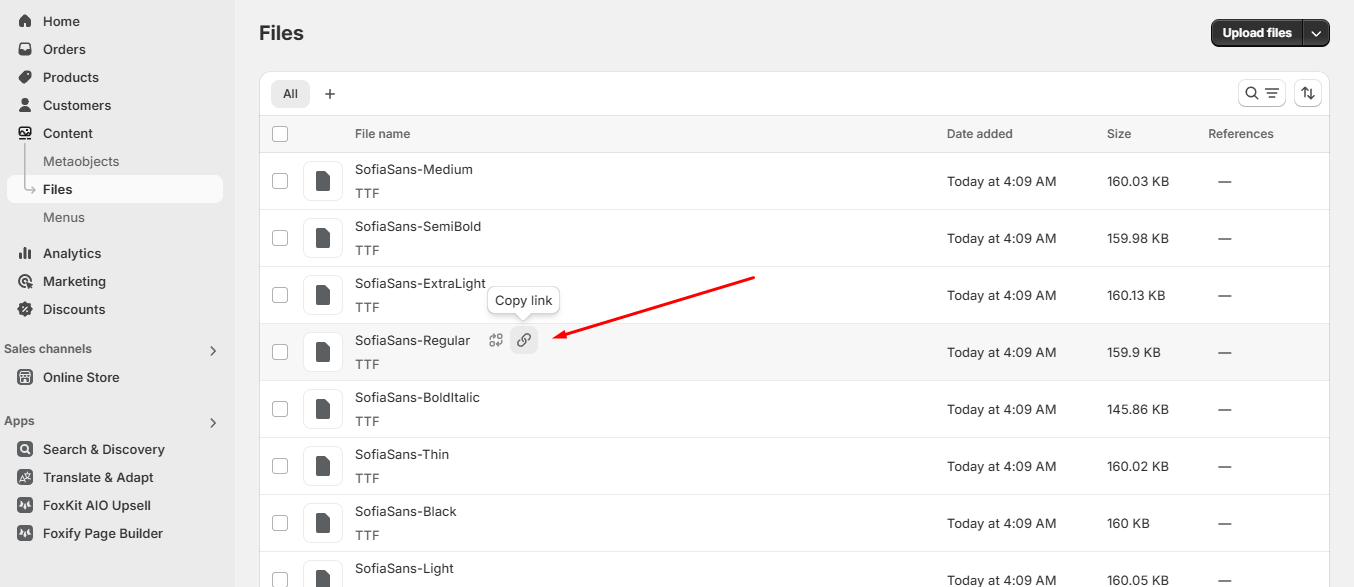Click the Marketing target icon
The image size is (1354, 587).
coord(25,281)
